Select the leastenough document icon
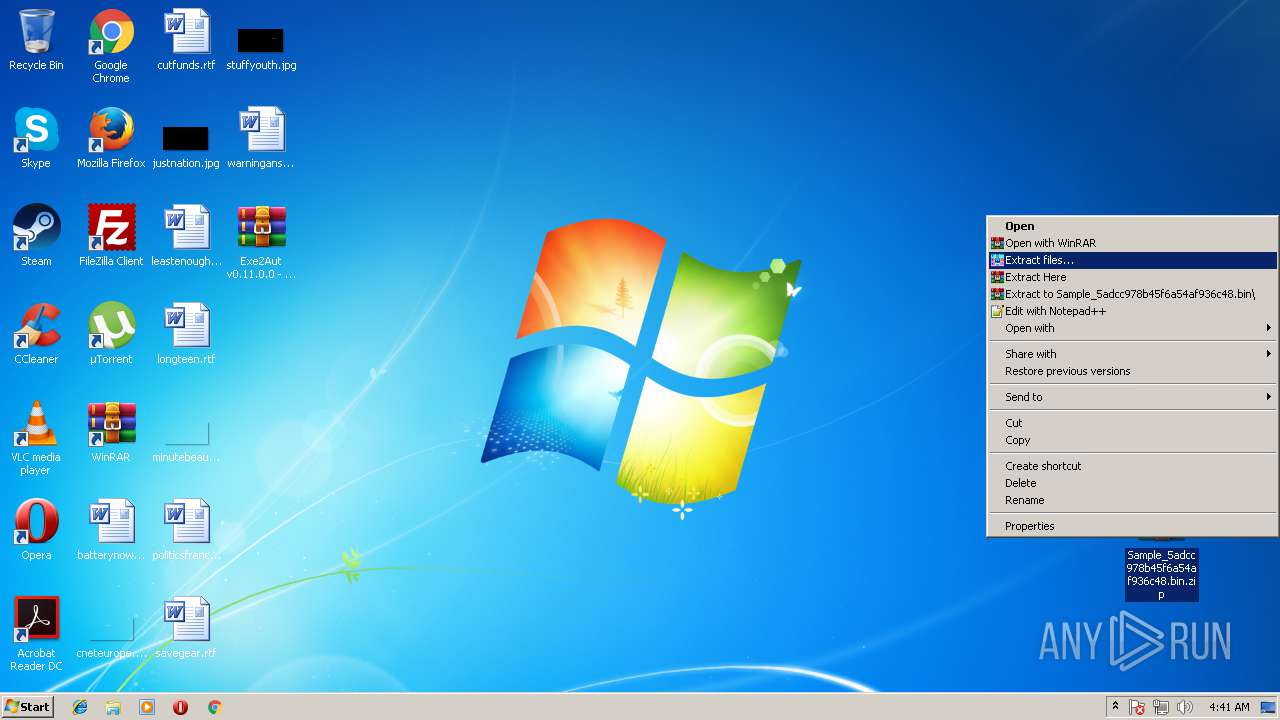This screenshot has width=1280, height=720. 186,237
